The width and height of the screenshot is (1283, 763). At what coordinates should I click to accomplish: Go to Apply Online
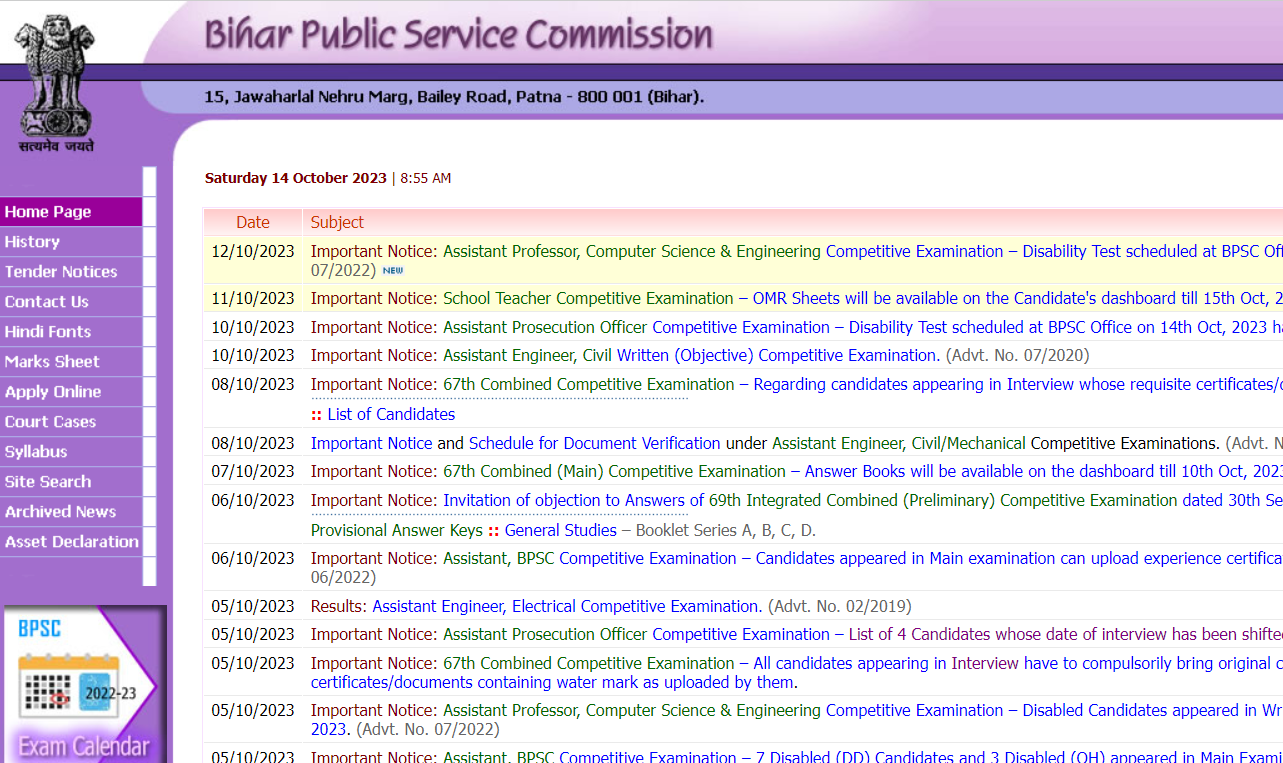(x=71, y=392)
